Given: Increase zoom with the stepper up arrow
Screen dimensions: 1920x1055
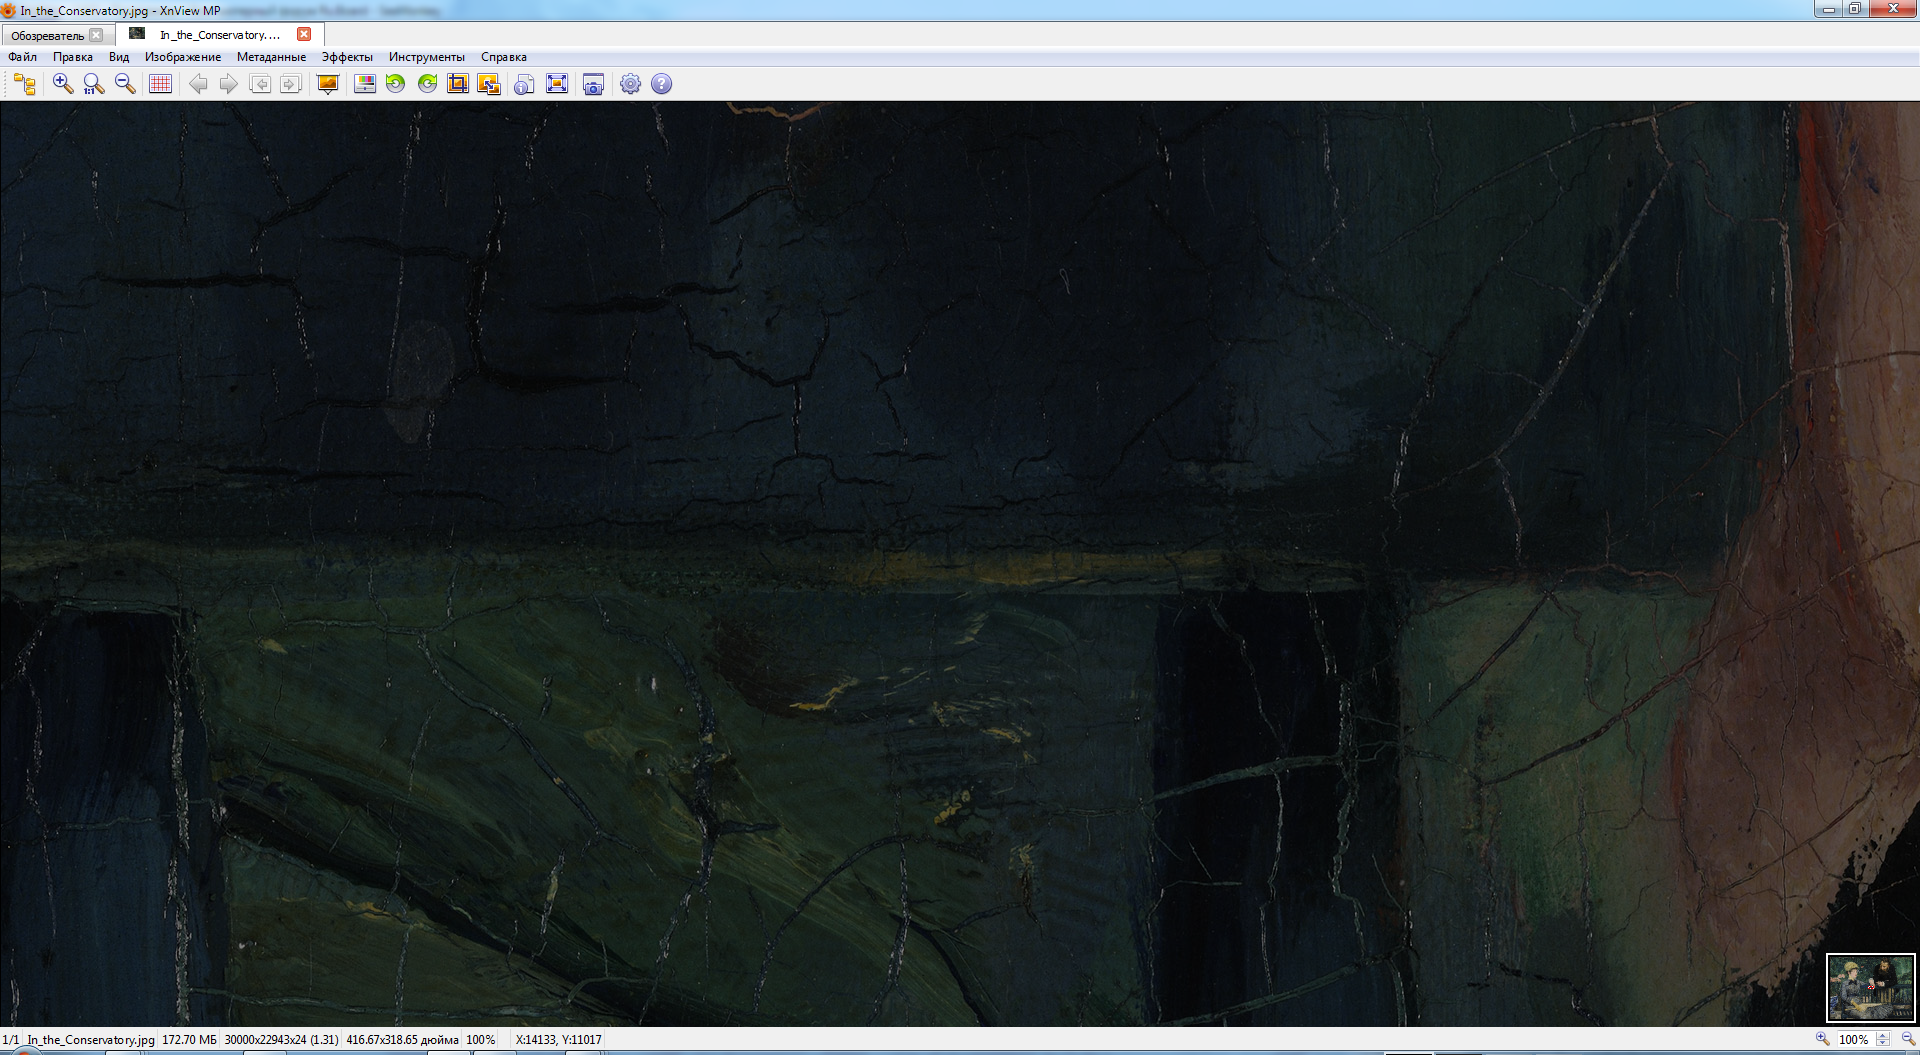Looking at the screenshot, I should [1883, 1035].
